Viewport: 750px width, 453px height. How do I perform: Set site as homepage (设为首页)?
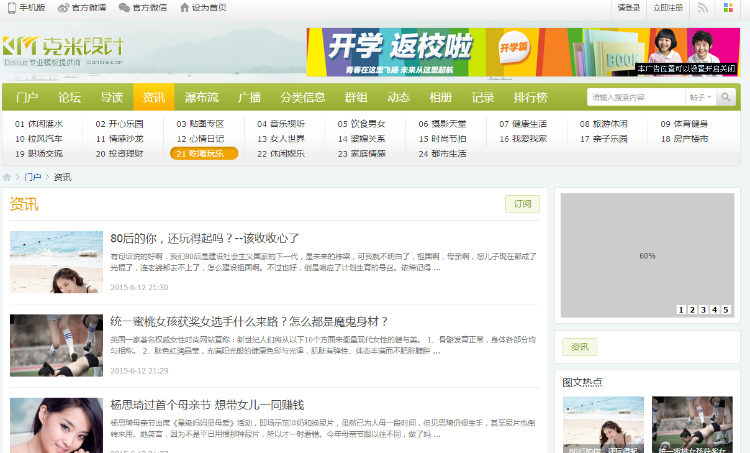click(x=203, y=8)
